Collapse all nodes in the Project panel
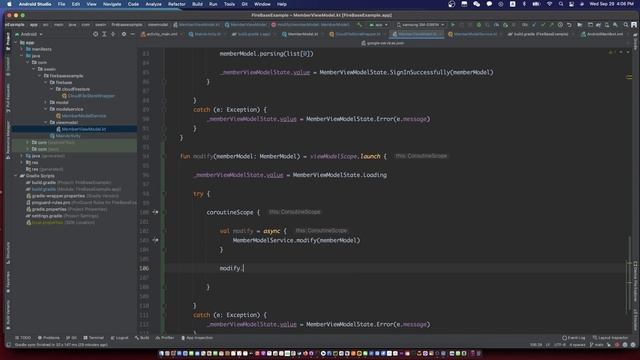640x360 pixels. pos(113,34)
